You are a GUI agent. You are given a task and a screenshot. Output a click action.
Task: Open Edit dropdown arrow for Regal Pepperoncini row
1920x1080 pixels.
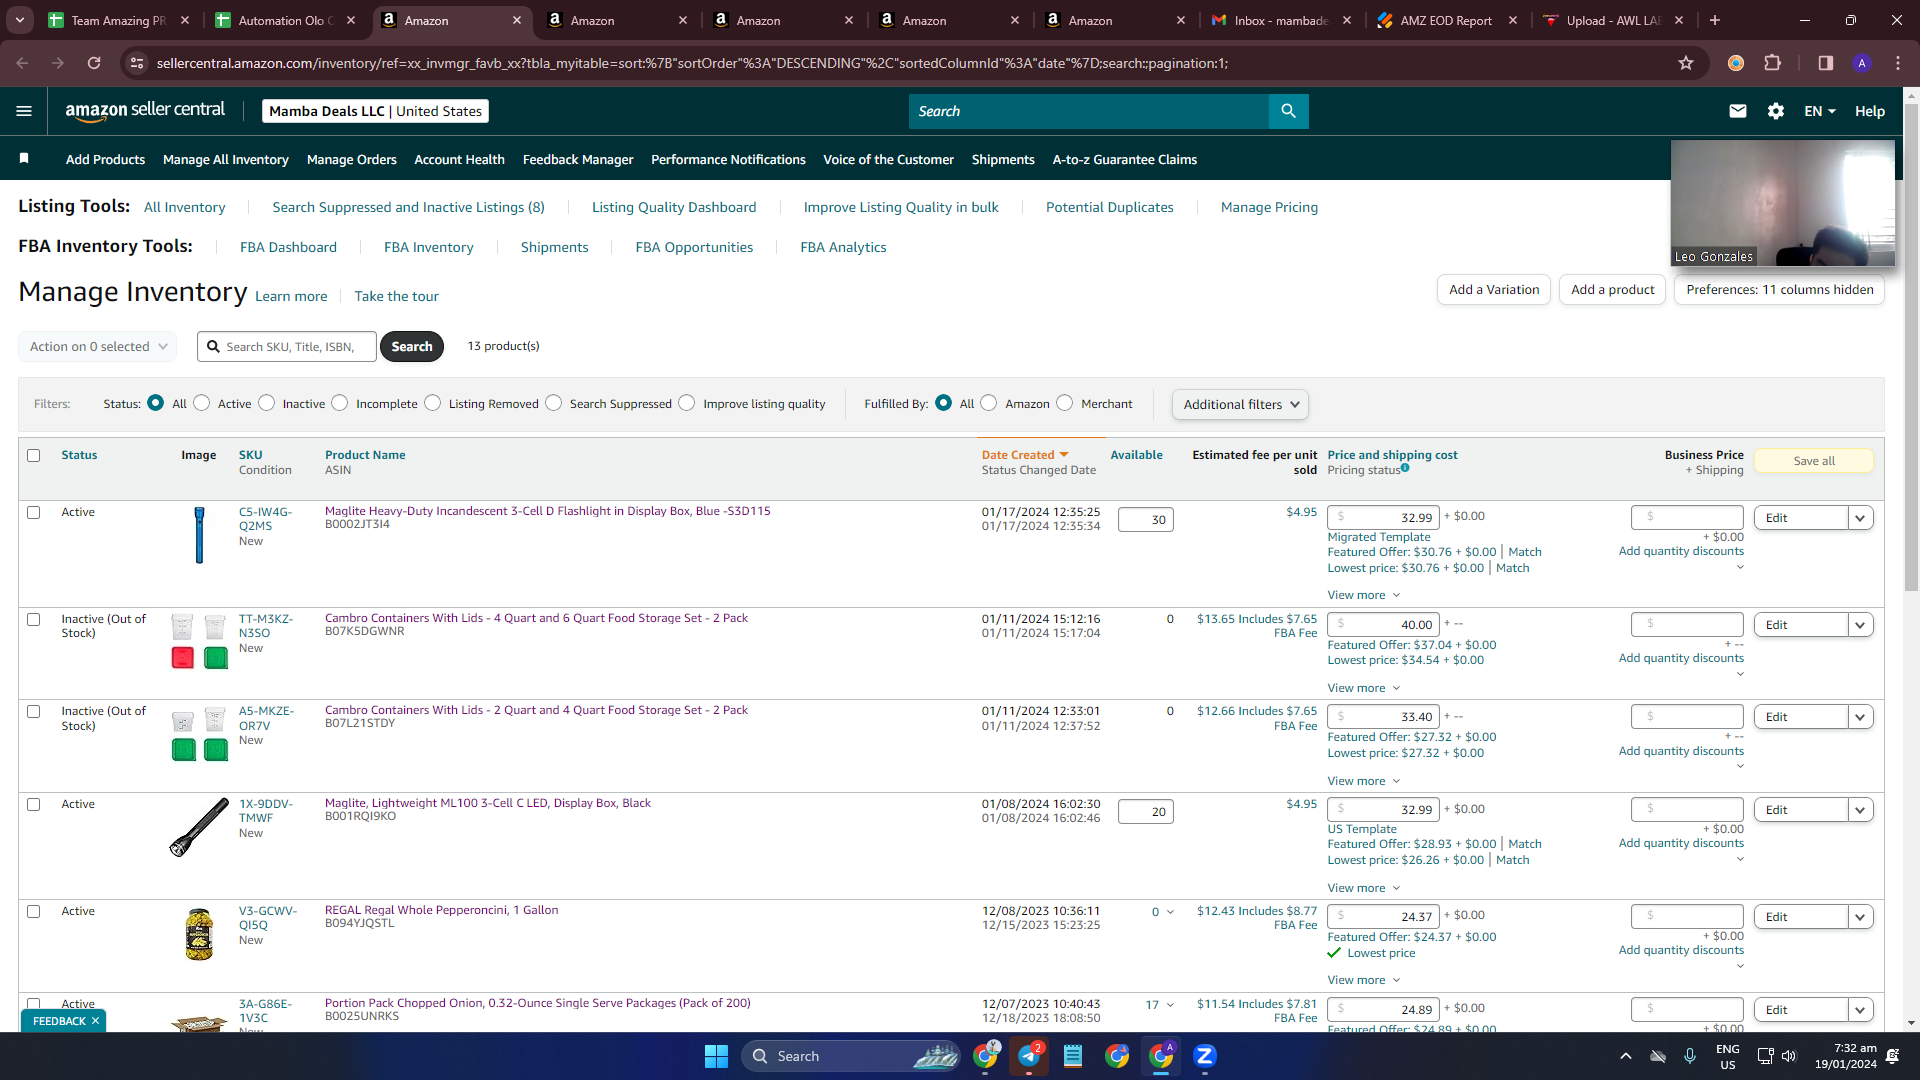[1860, 917]
